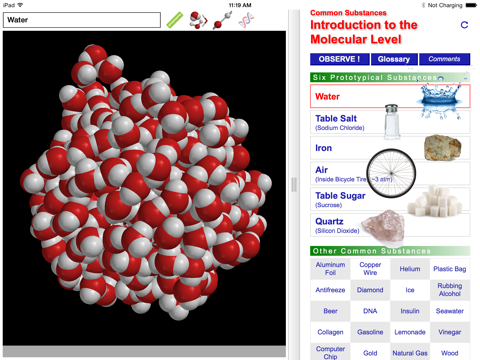Open the Aluminum Foil substance

[330, 269]
